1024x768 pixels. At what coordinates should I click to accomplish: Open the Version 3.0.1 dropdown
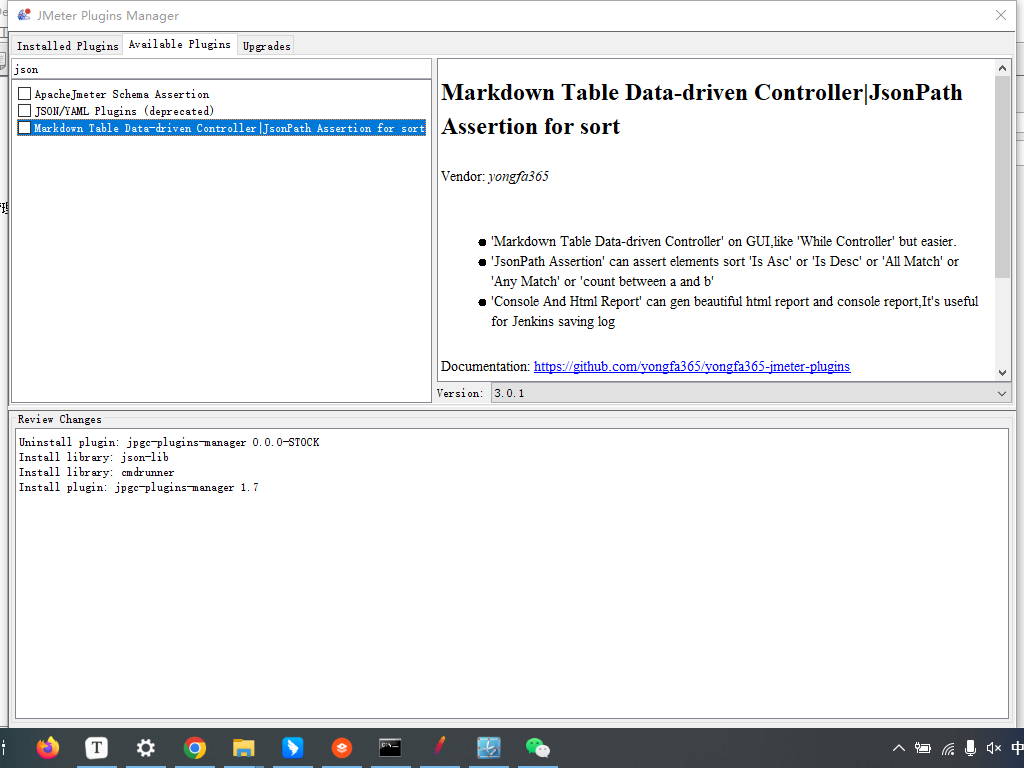[x=750, y=393]
